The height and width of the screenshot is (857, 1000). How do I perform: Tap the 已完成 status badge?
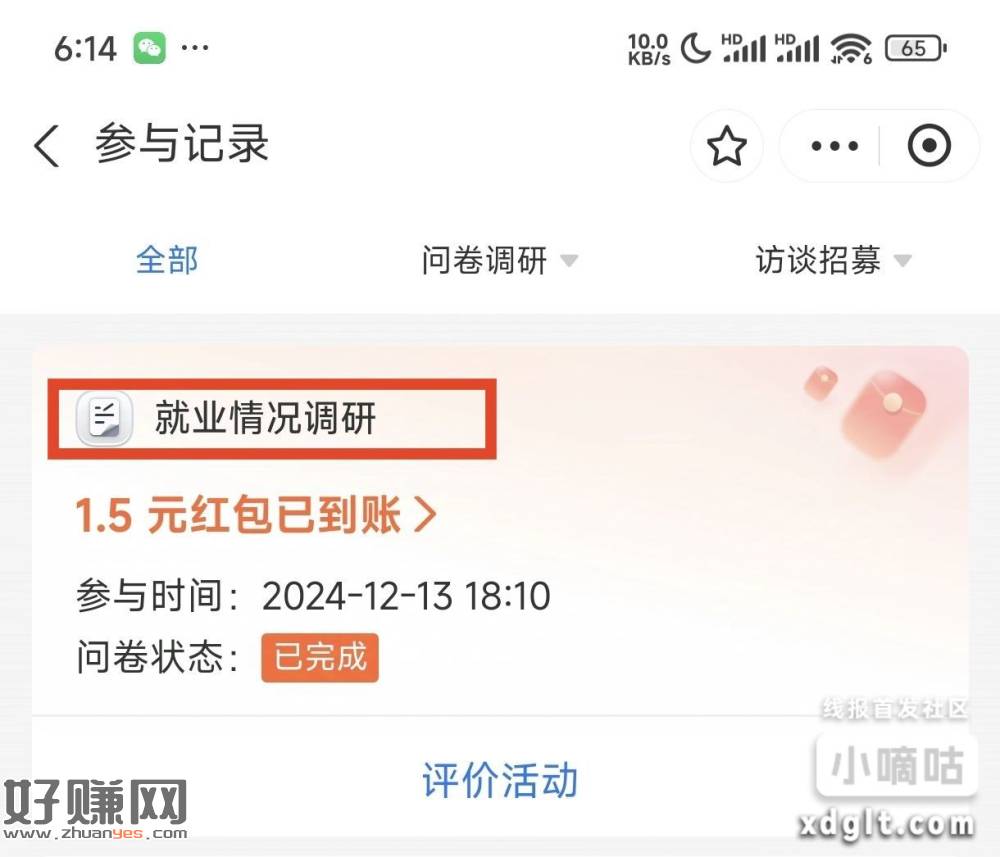click(x=320, y=657)
